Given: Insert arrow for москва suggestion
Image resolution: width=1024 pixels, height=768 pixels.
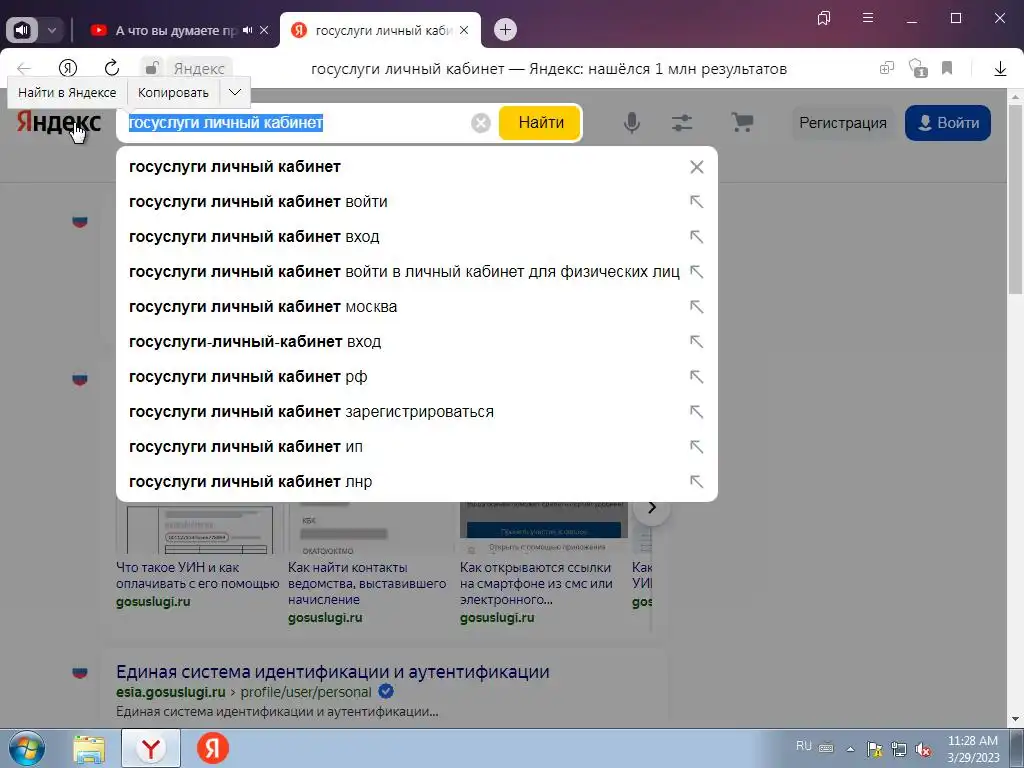Looking at the screenshot, I should [x=697, y=307].
